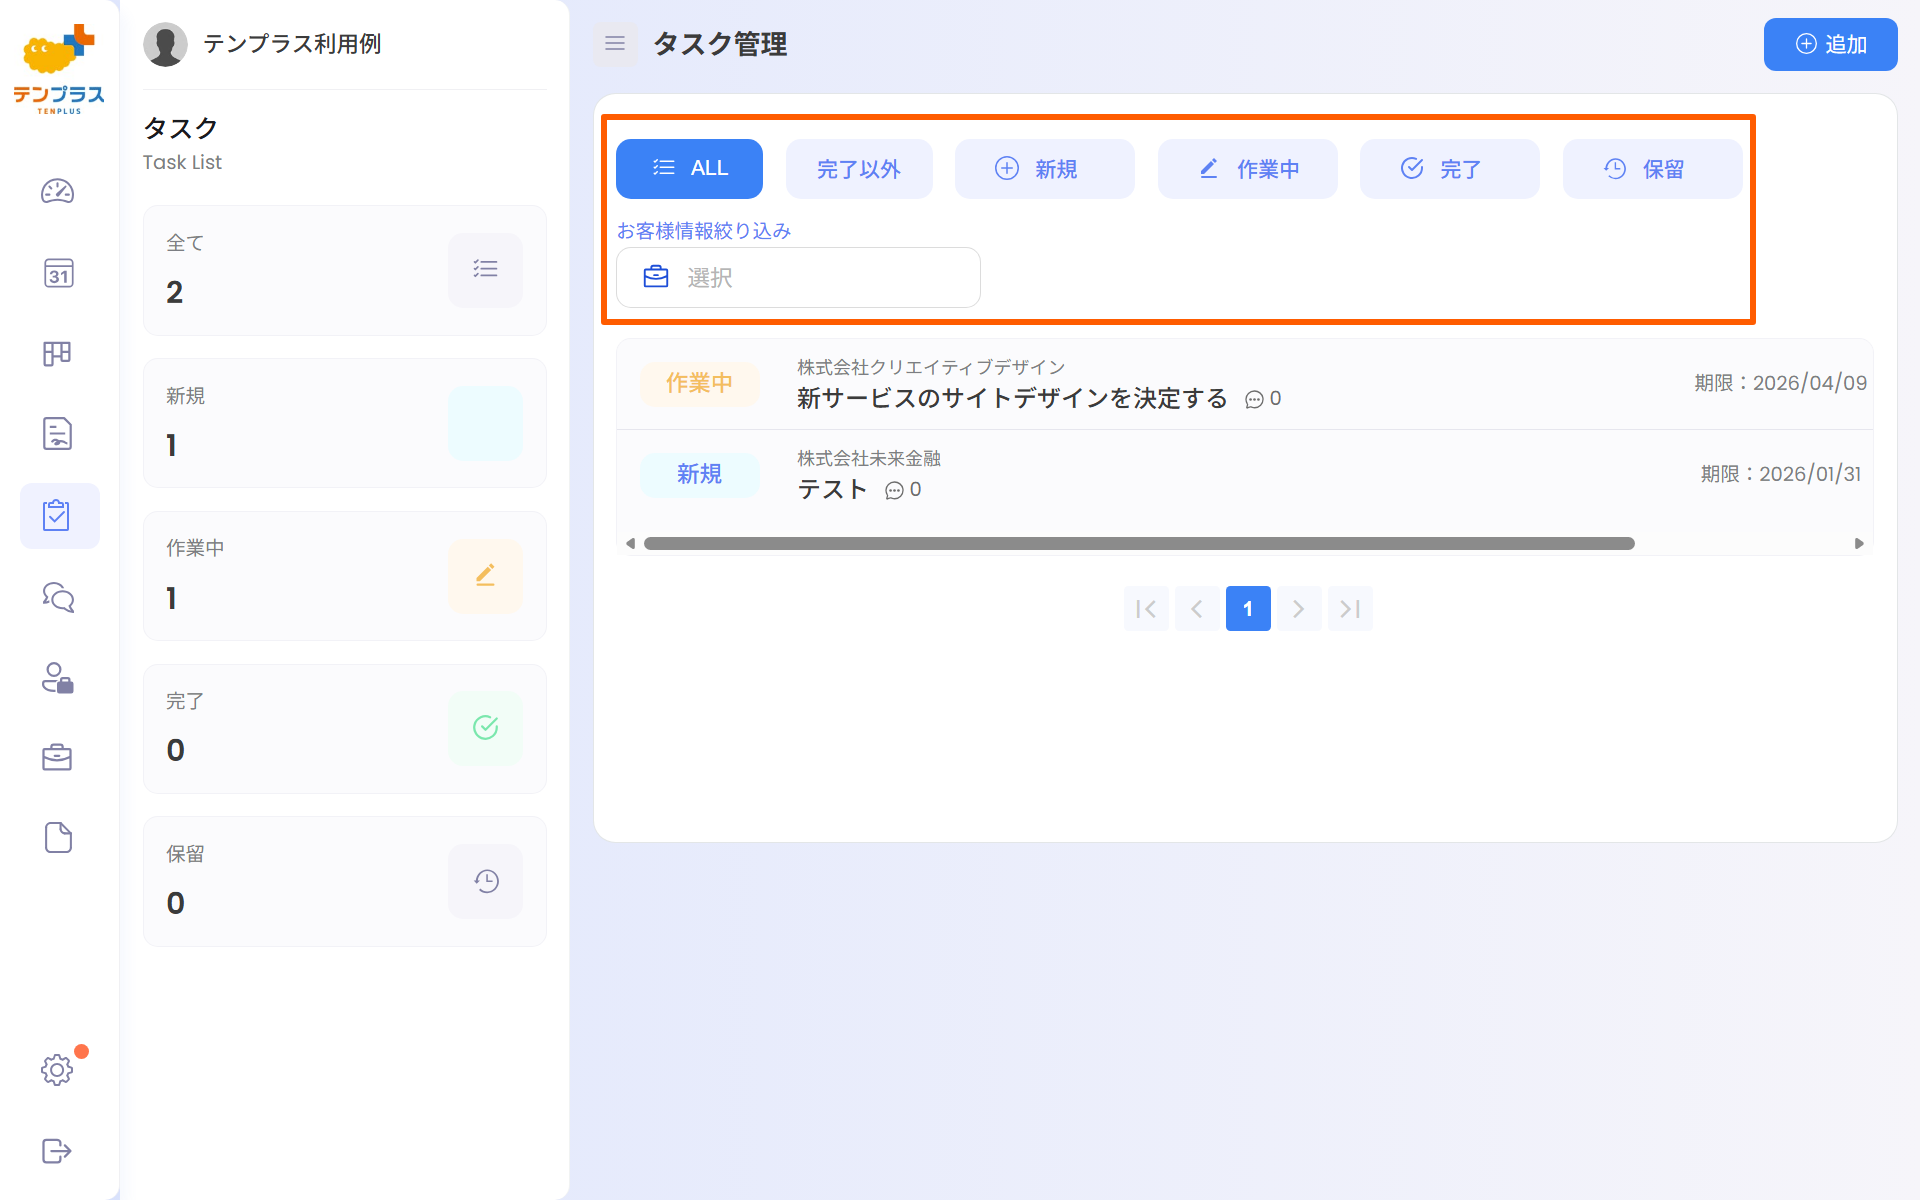Click the 新規 status badge on テスト task

pyautogui.click(x=699, y=474)
